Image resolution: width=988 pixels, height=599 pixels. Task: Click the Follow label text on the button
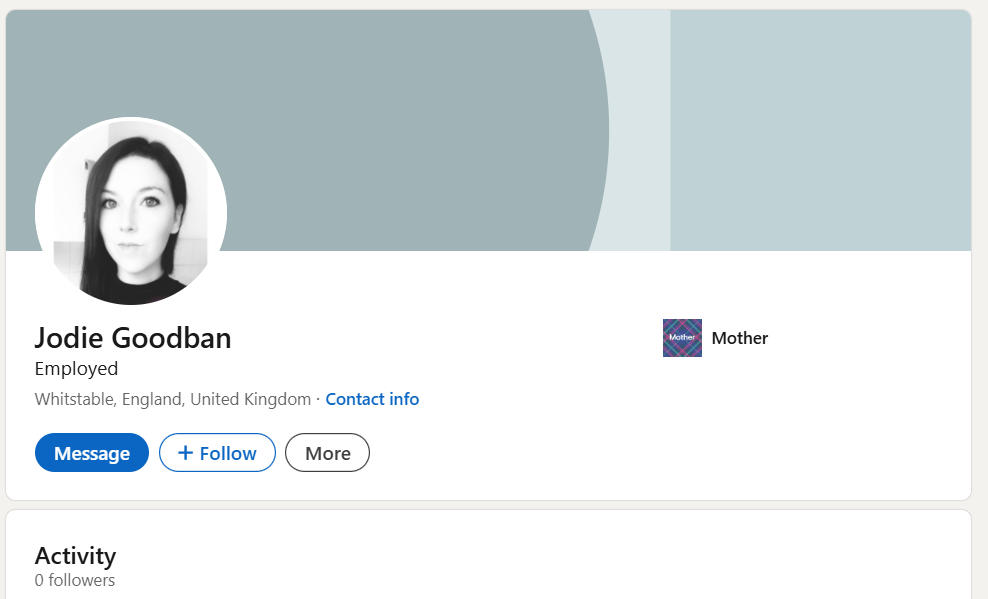click(228, 453)
